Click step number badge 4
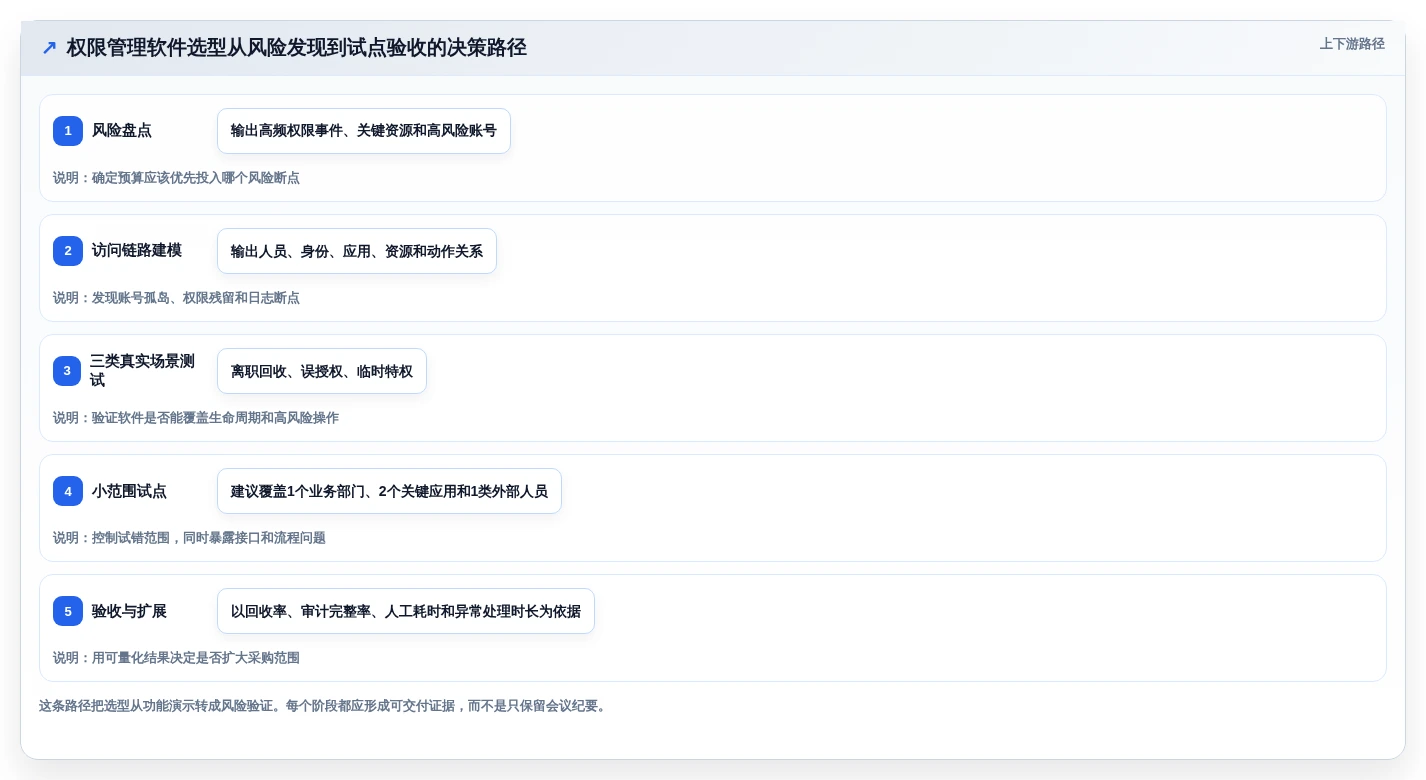Screen dimensions: 1426x780 pos(68,491)
